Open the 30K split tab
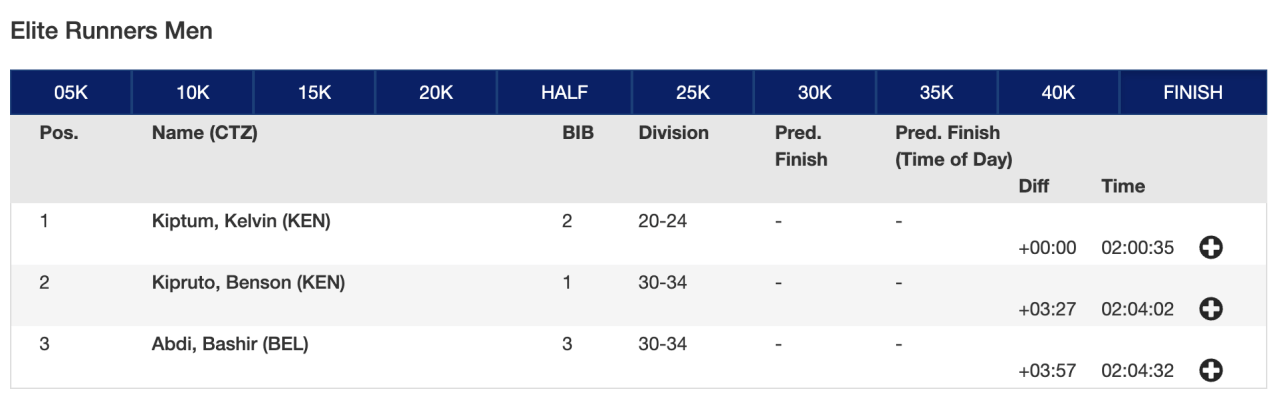The width and height of the screenshot is (1280, 405). coord(814,93)
